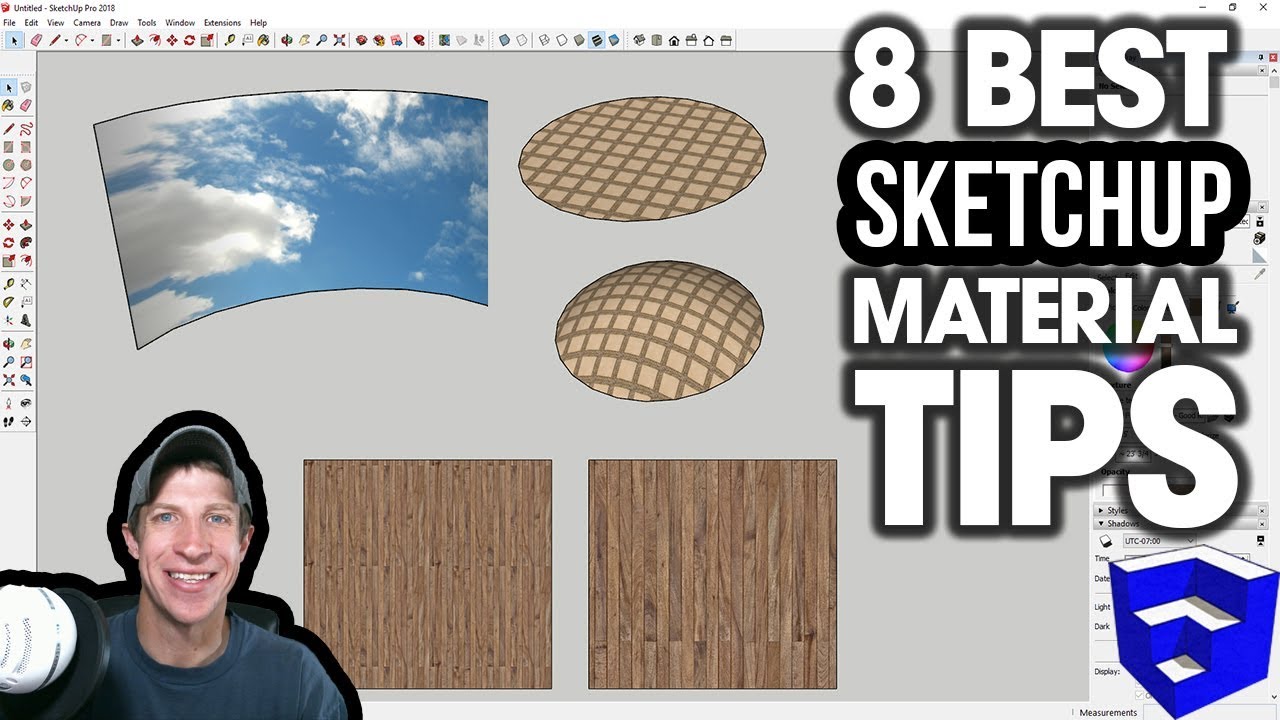Select the Freehand drawing tool

tap(26, 128)
